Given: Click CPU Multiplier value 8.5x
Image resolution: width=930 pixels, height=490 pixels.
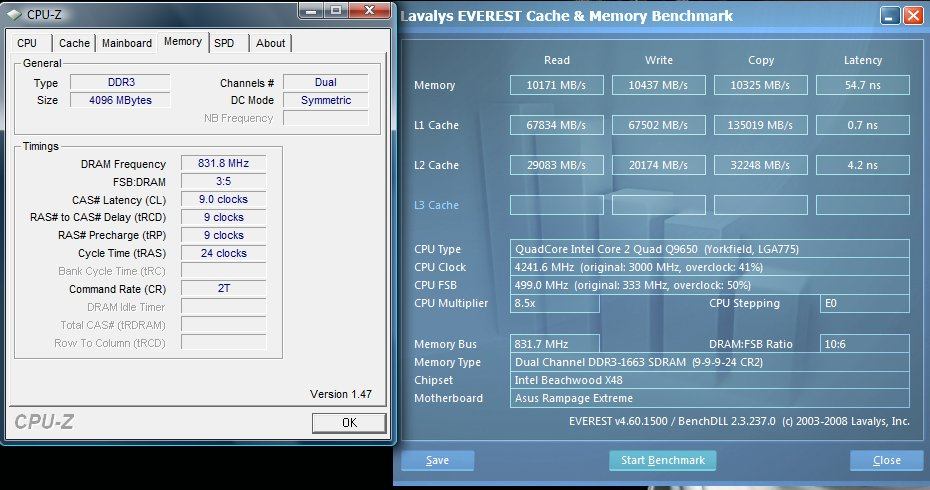Looking at the screenshot, I should (555, 303).
